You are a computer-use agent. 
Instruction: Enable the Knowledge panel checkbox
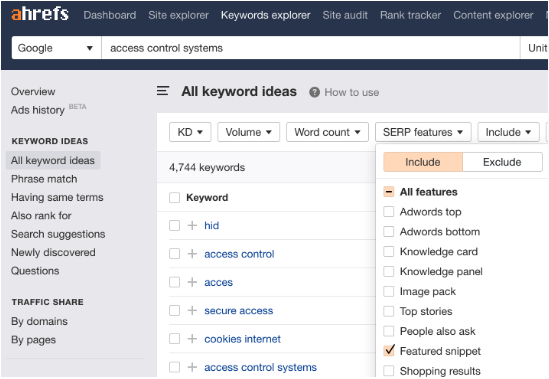point(389,271)
